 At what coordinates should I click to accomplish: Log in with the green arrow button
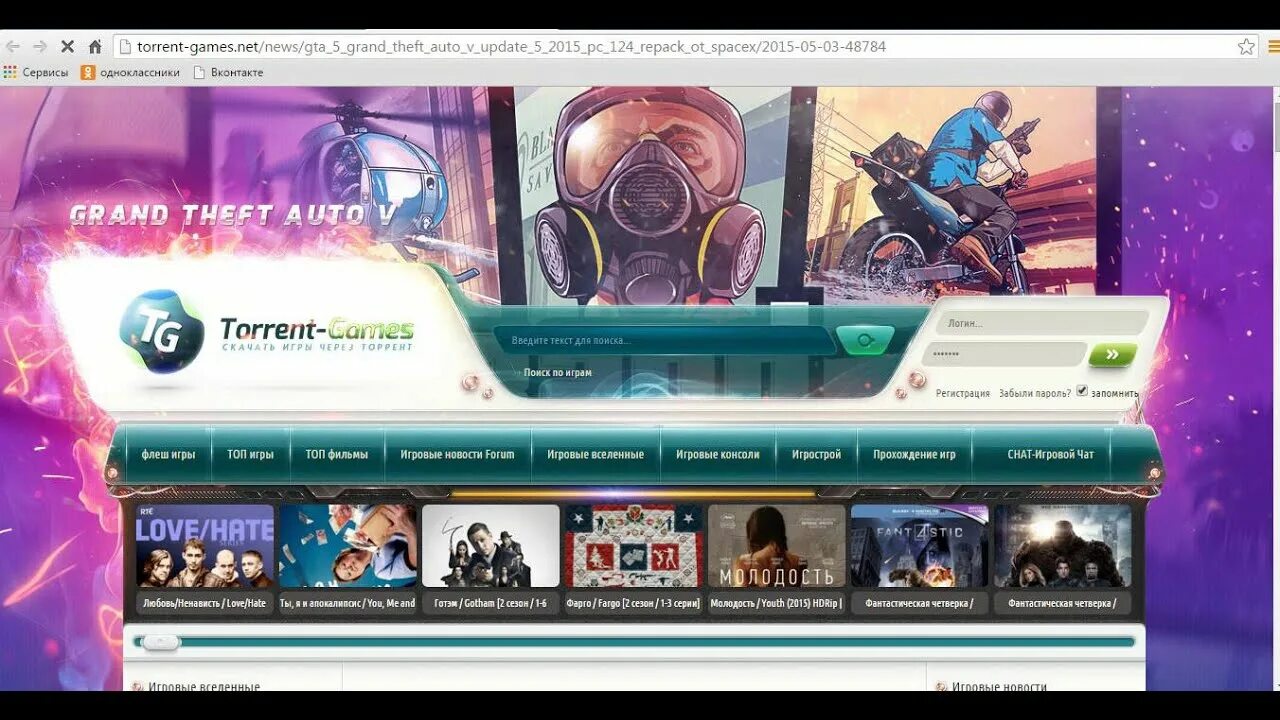pos(1112,354)
